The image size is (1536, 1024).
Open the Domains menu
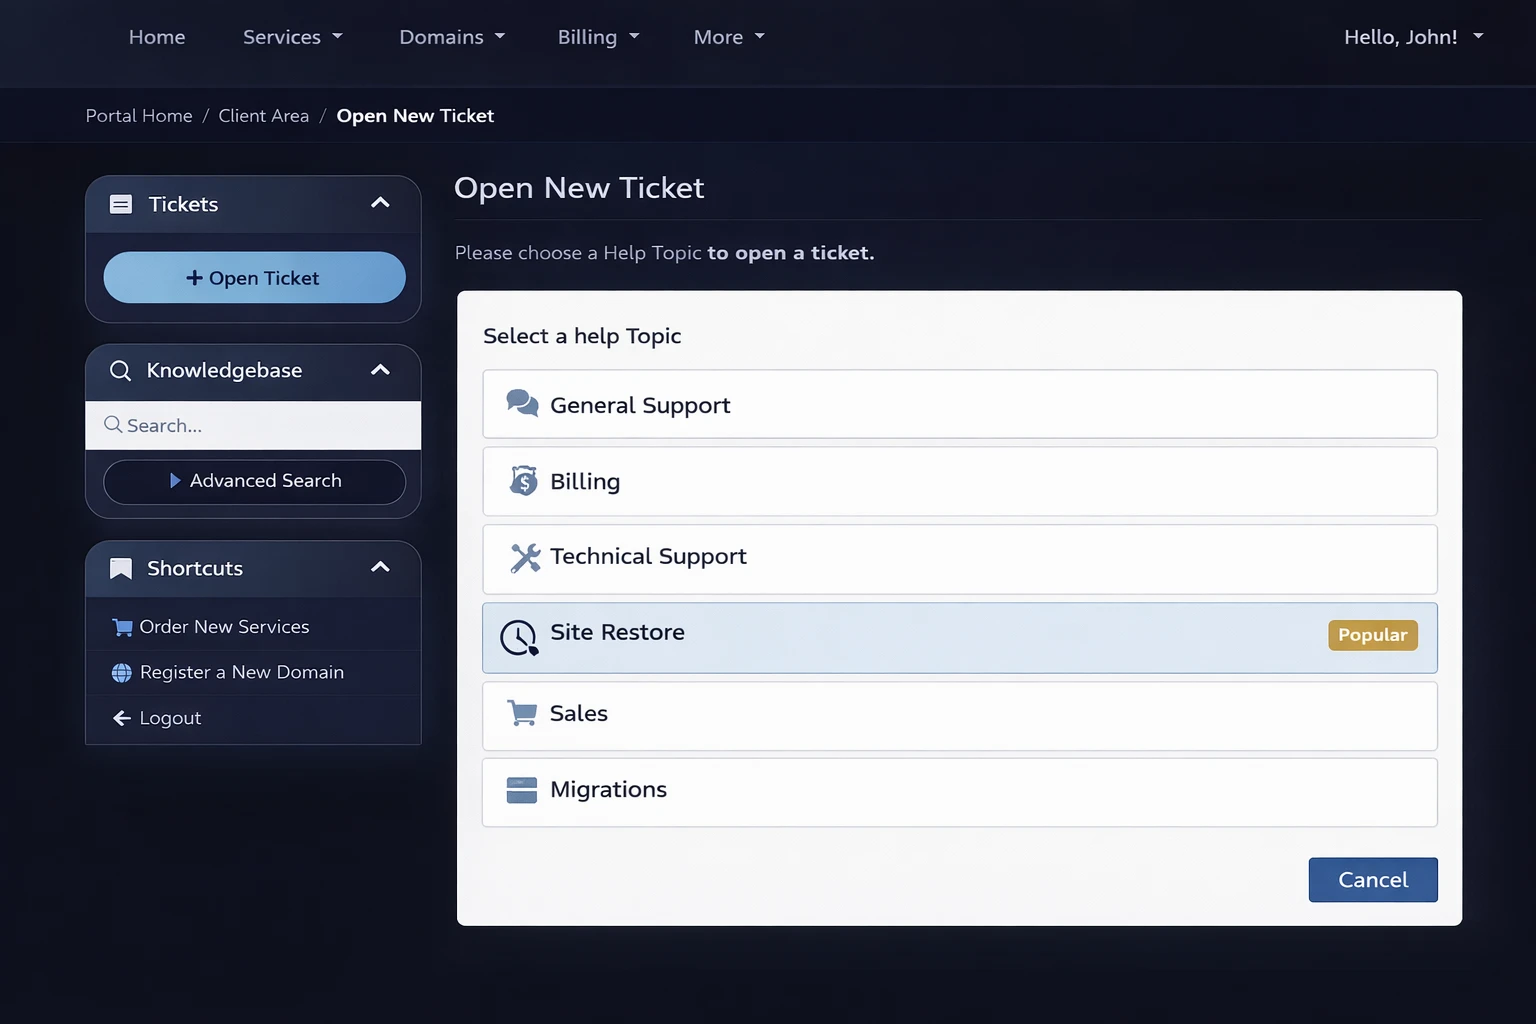451,37
